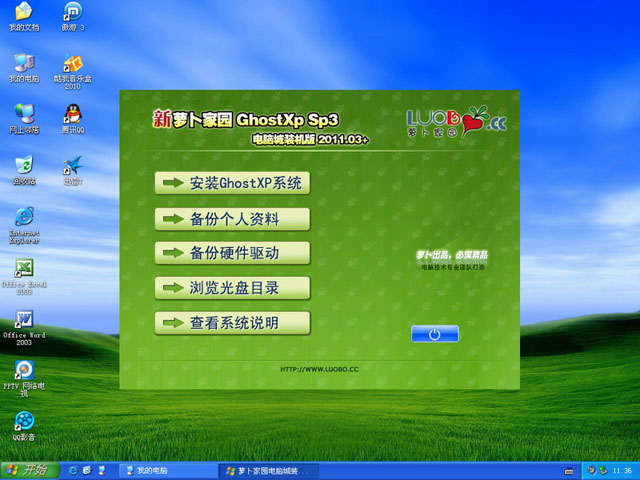
Task: Switch to 我的电脑 taskbar window
Action: pyautogui.click(x=168, y=471)
